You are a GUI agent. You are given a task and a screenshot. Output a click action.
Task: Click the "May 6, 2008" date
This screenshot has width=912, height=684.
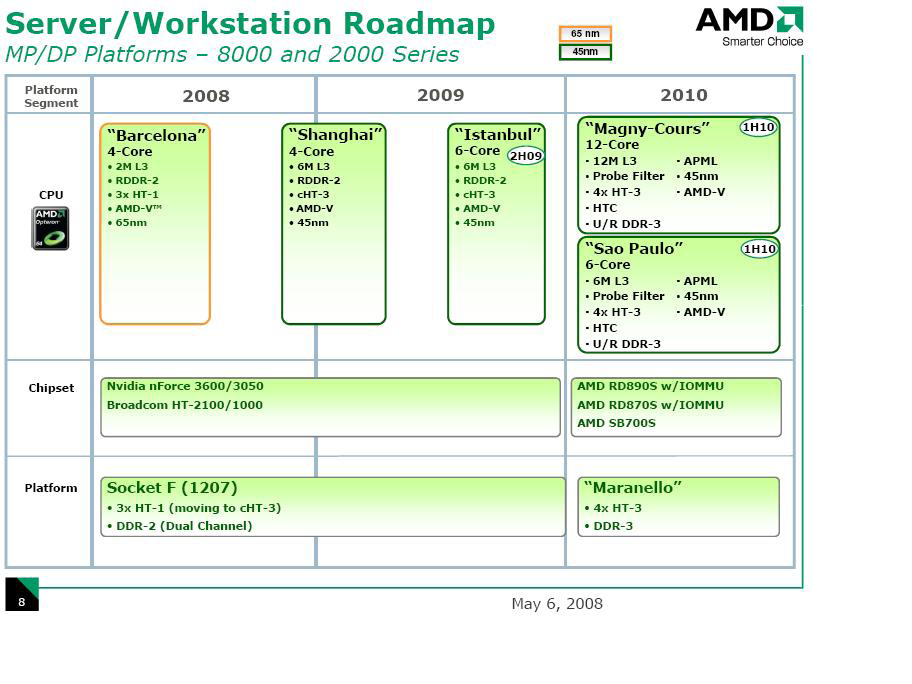click(x=557, y=604)
